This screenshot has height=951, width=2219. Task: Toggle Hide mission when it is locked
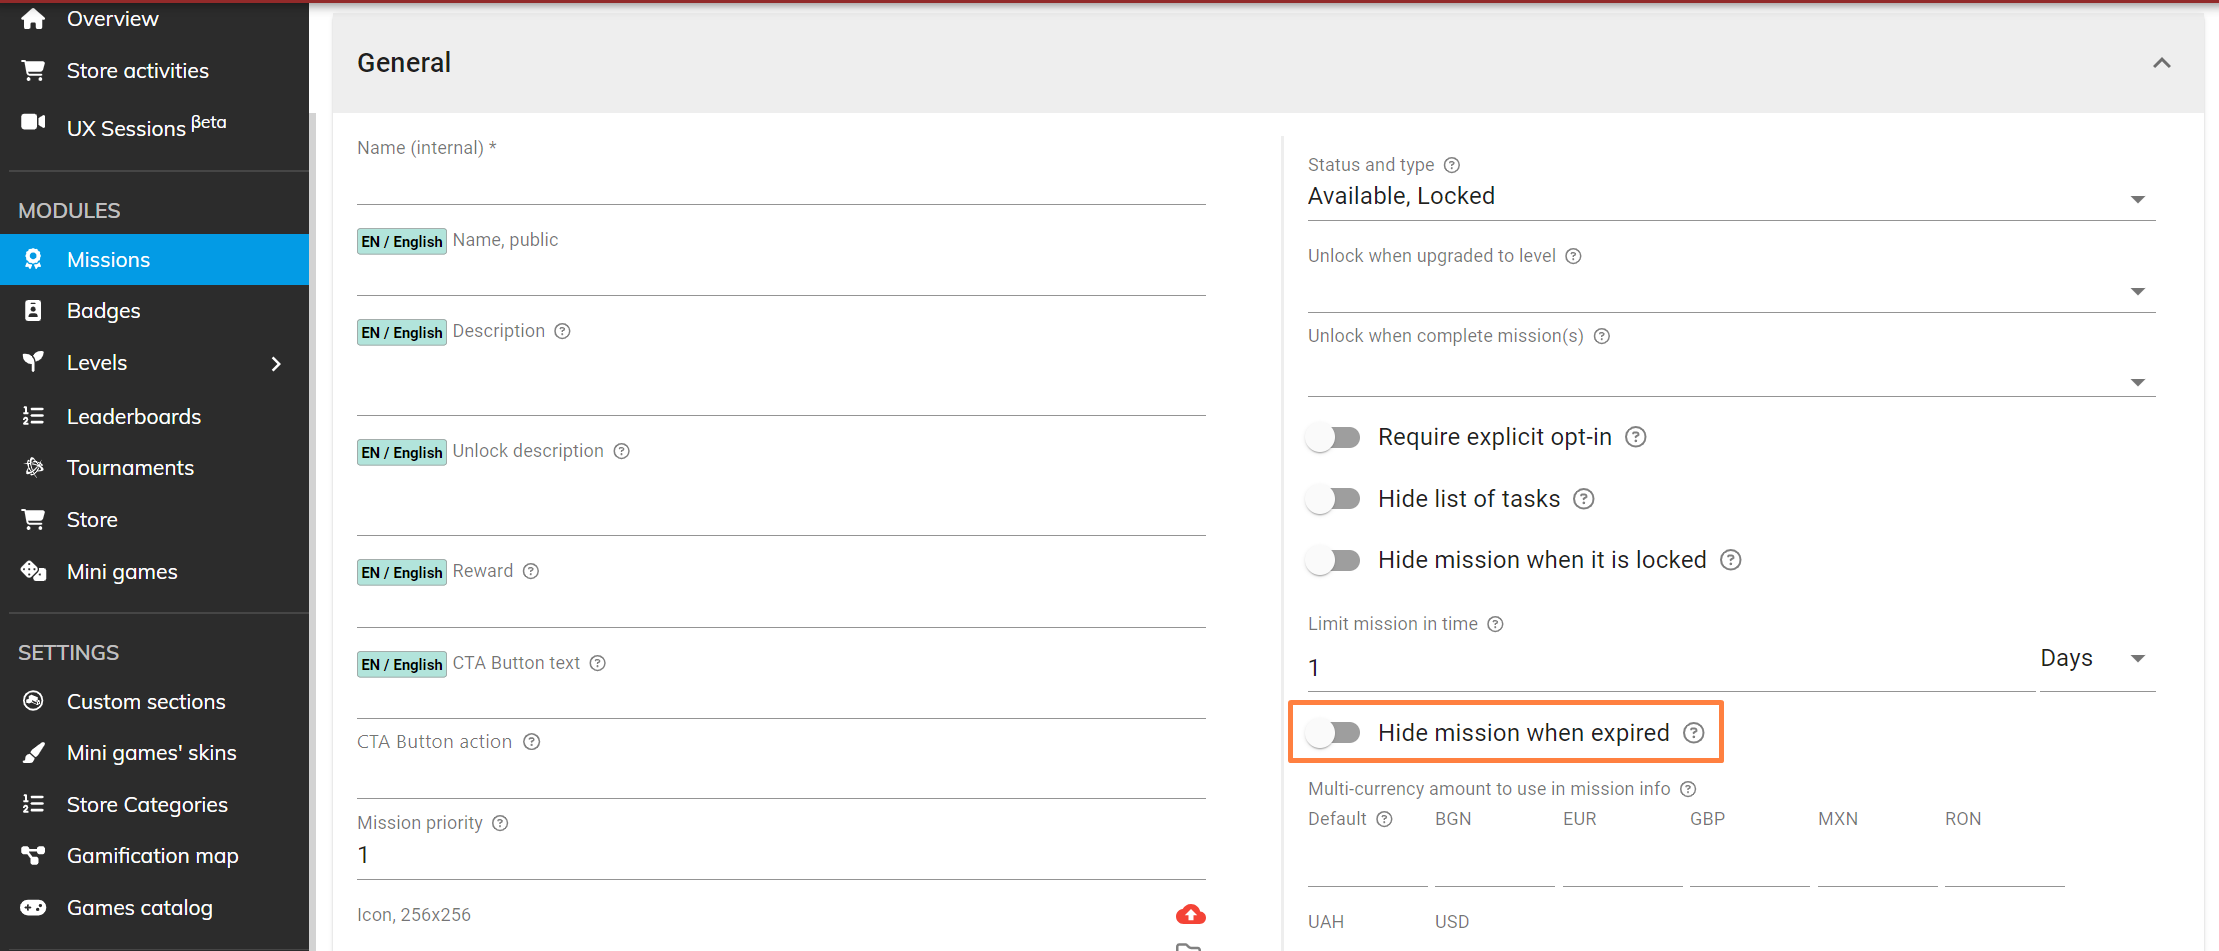click(1334, 560)
